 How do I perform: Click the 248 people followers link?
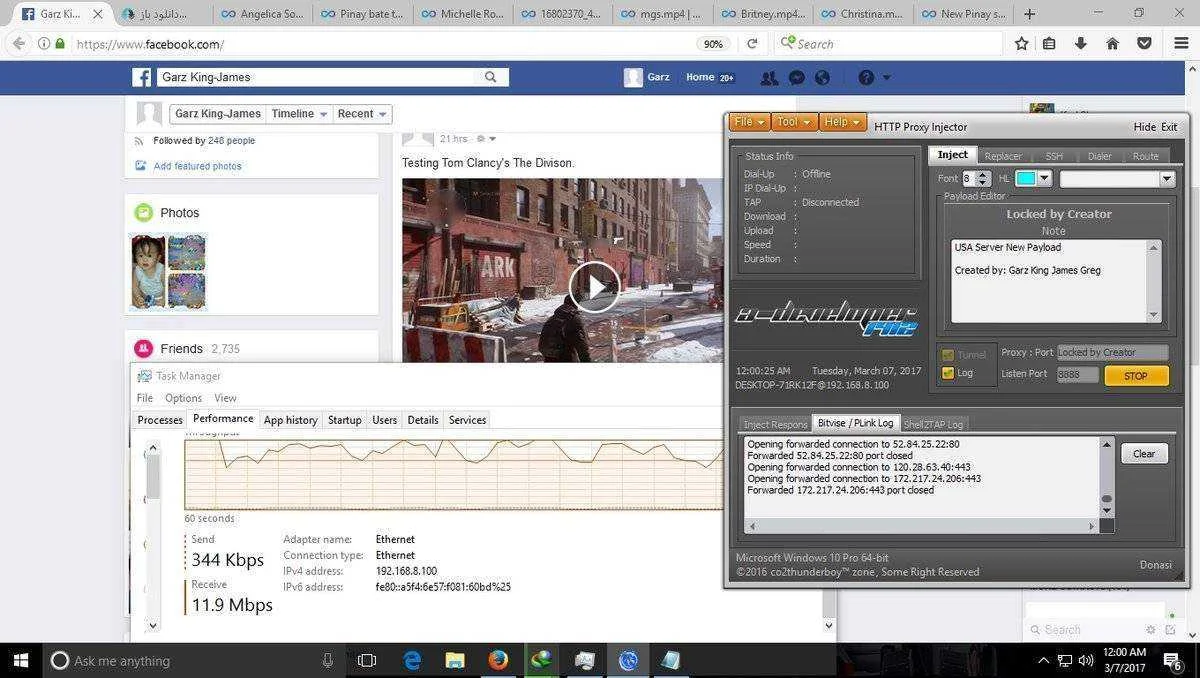[x=231, y=141]
